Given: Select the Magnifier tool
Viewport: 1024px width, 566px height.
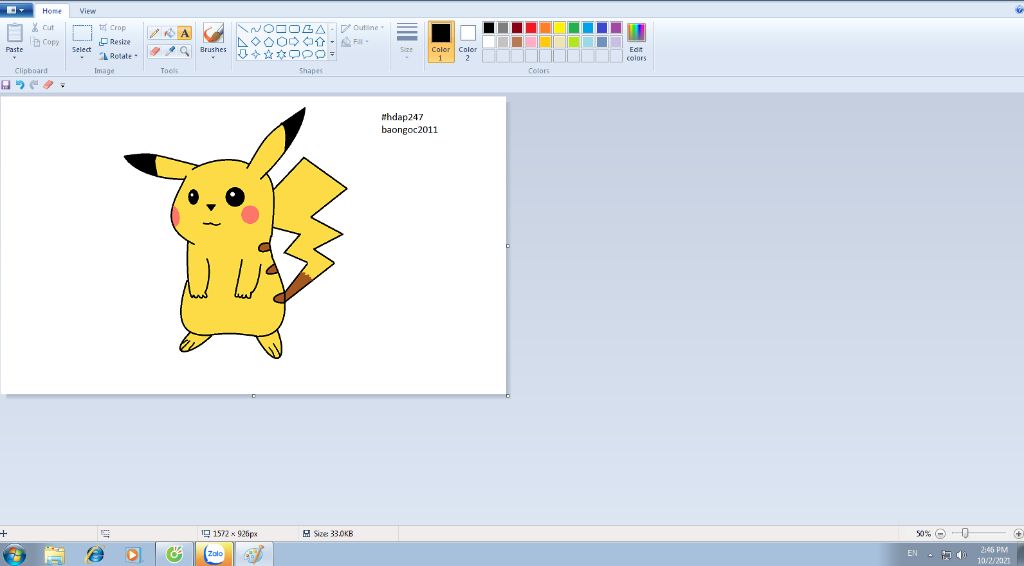Looking at the screenshot, I should point(184,51).
